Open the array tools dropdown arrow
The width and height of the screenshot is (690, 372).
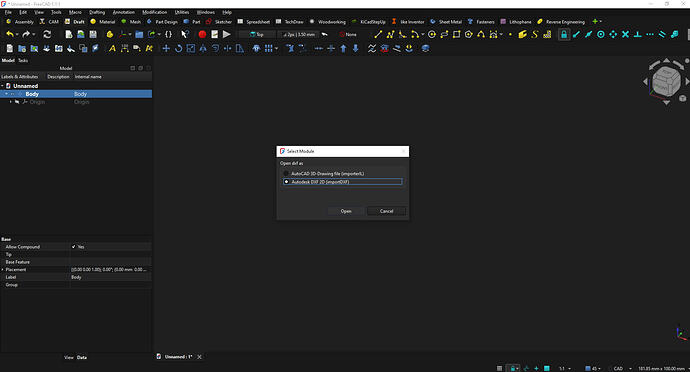pyautogui.click(x=276, y=49)
